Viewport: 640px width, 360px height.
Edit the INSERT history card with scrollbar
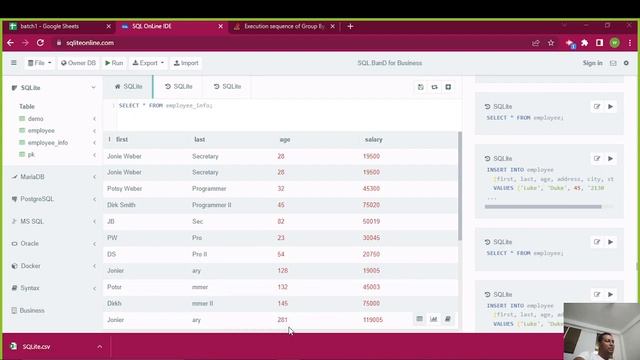pyautogui.click(x=597, y=158)
